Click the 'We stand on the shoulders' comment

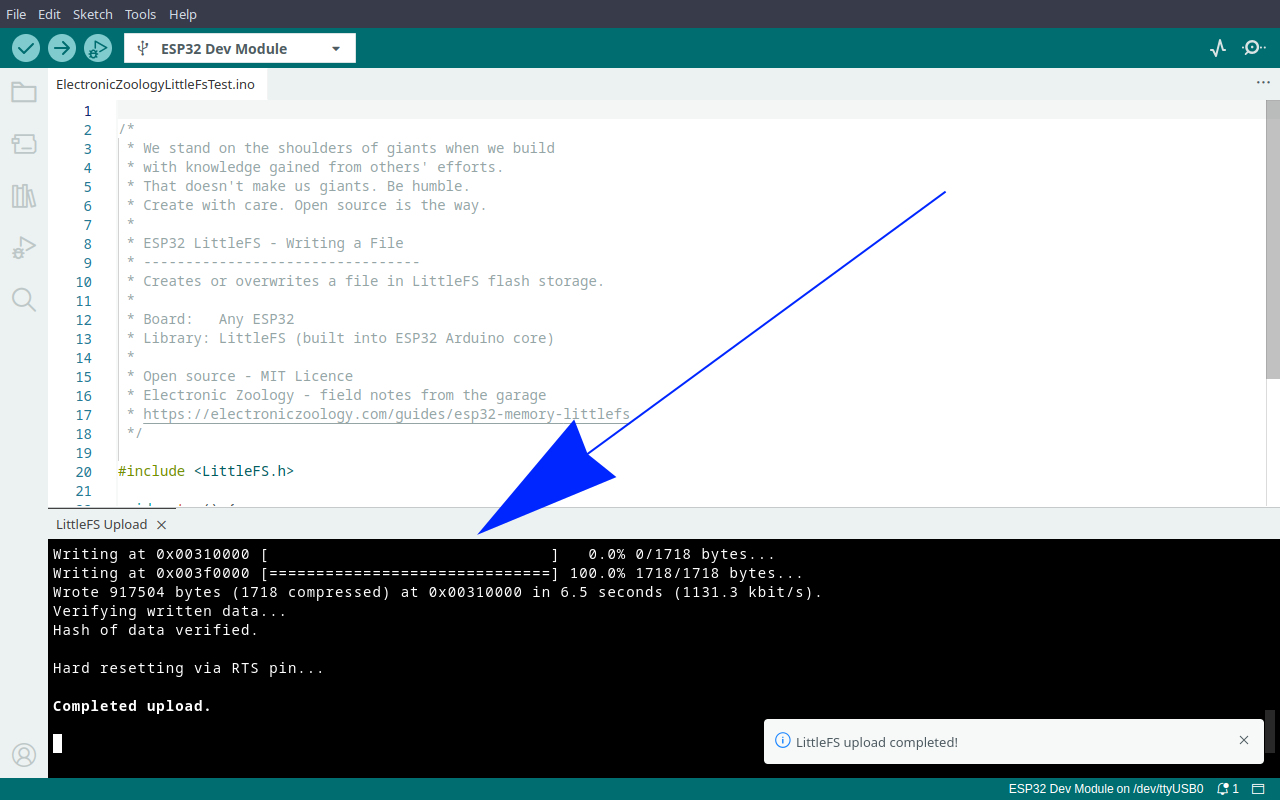pos(348,148)
